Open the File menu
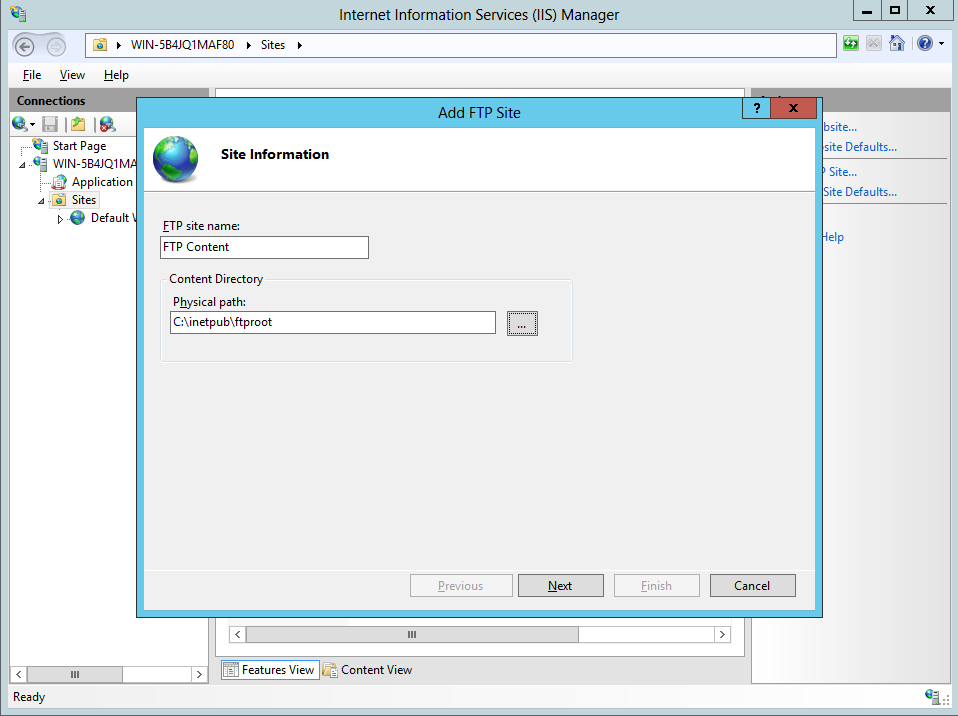 (32, 75)
